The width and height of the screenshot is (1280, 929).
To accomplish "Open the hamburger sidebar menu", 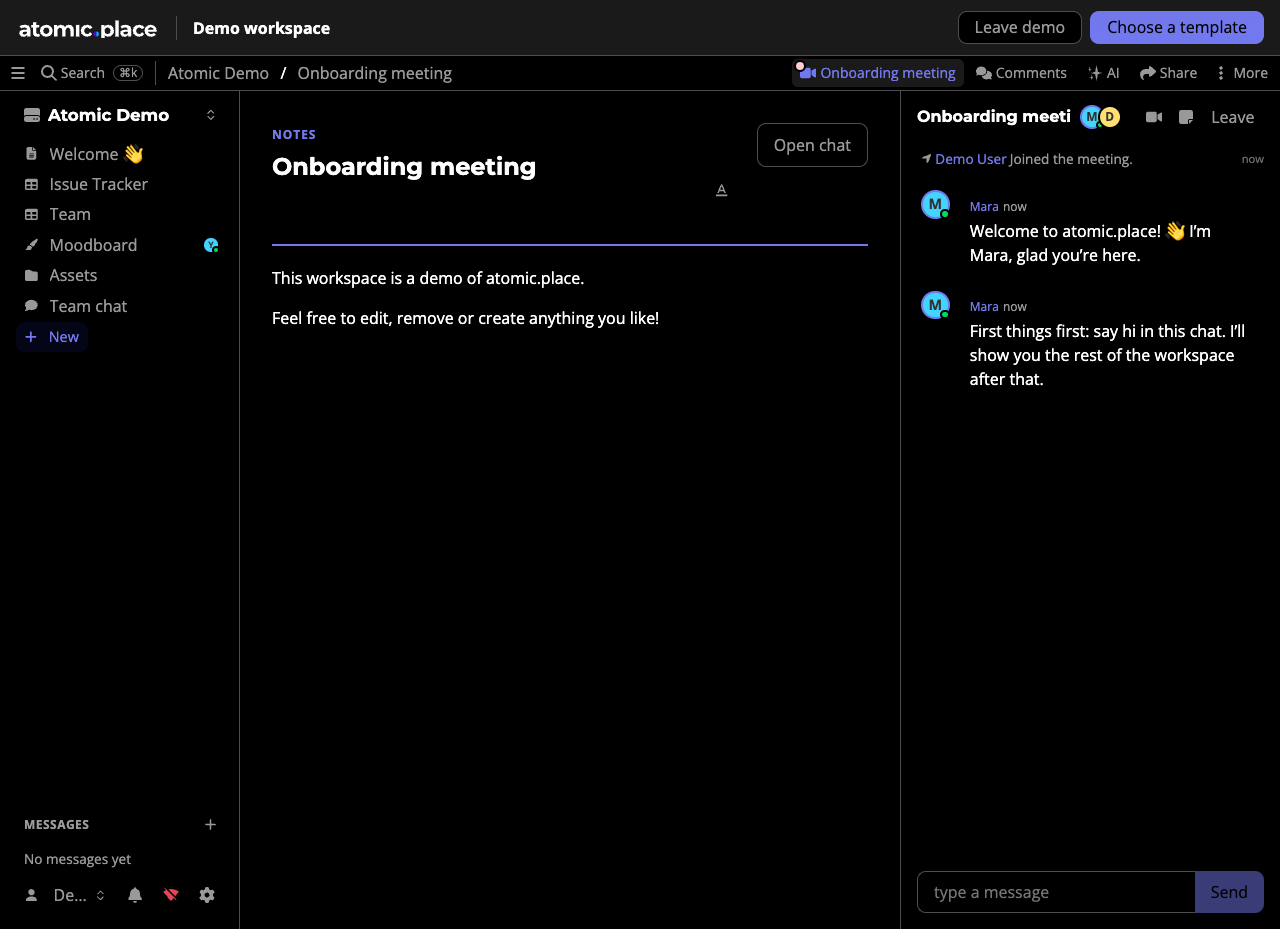I will point(18,73).
